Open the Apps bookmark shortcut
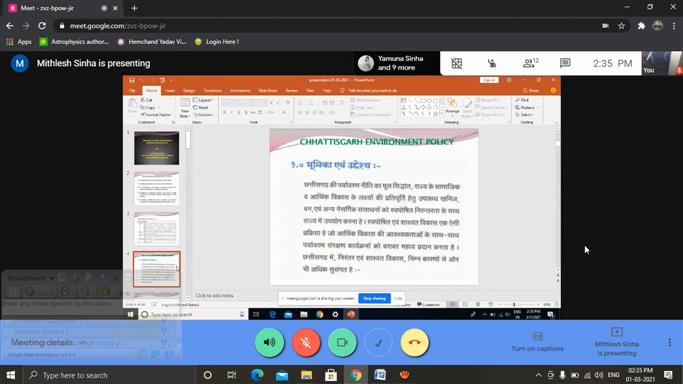Viewport: 683px width, 384px height. 19,42
